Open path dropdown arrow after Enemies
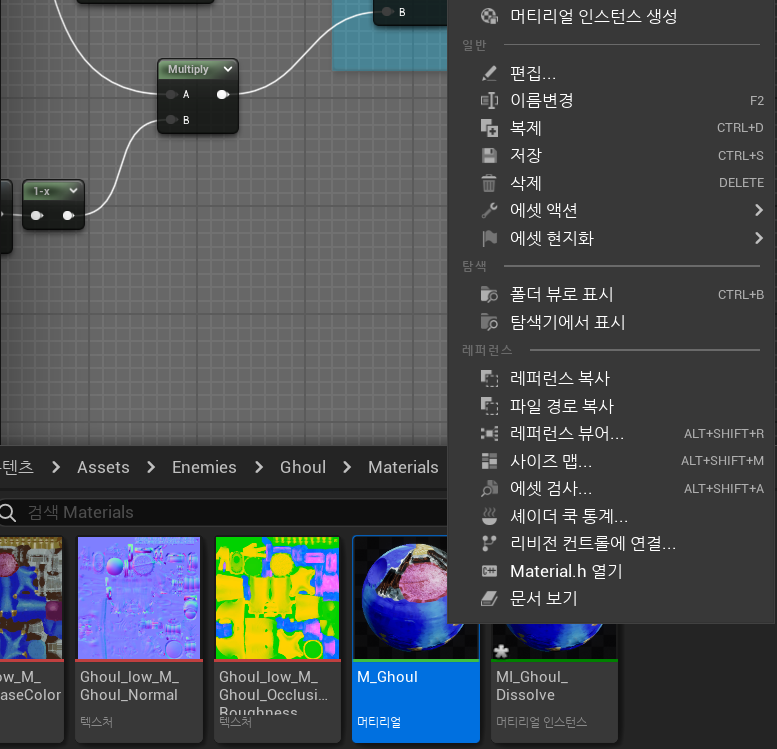The height and width of the screenshot is (749, 777). pyautogui.click(x=258, y=467)
